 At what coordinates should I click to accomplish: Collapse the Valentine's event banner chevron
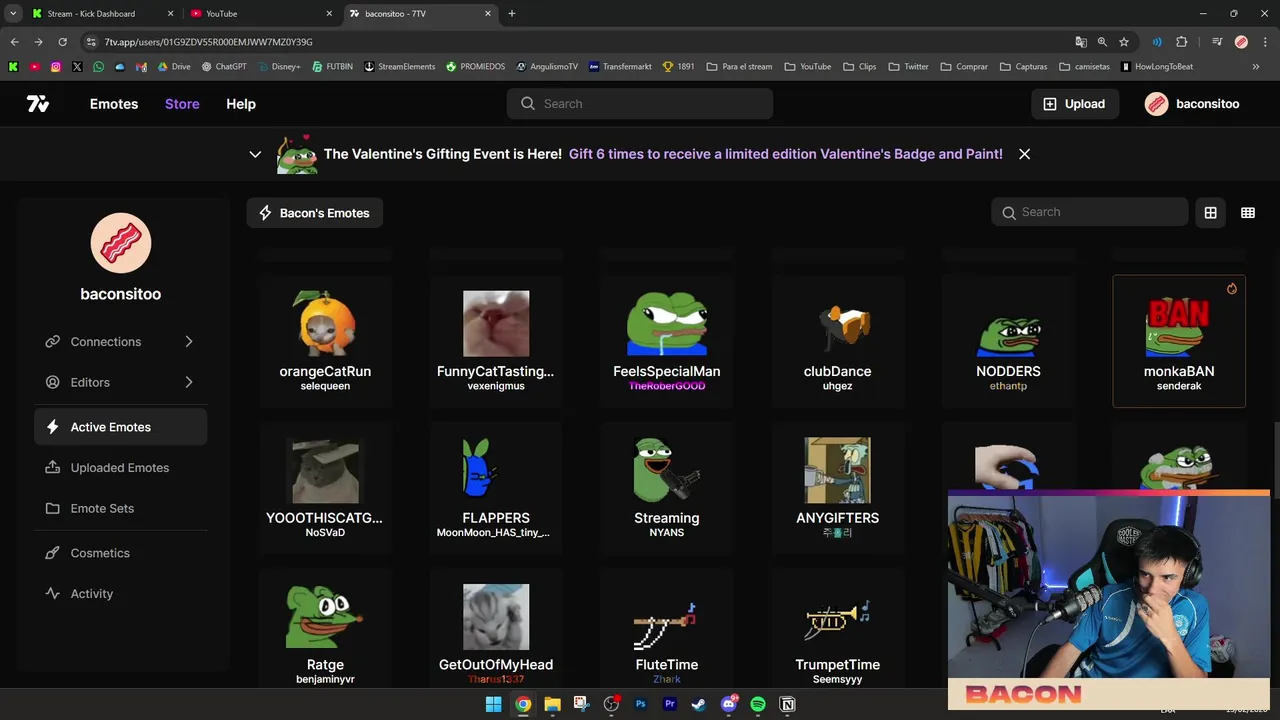(255, 154)
